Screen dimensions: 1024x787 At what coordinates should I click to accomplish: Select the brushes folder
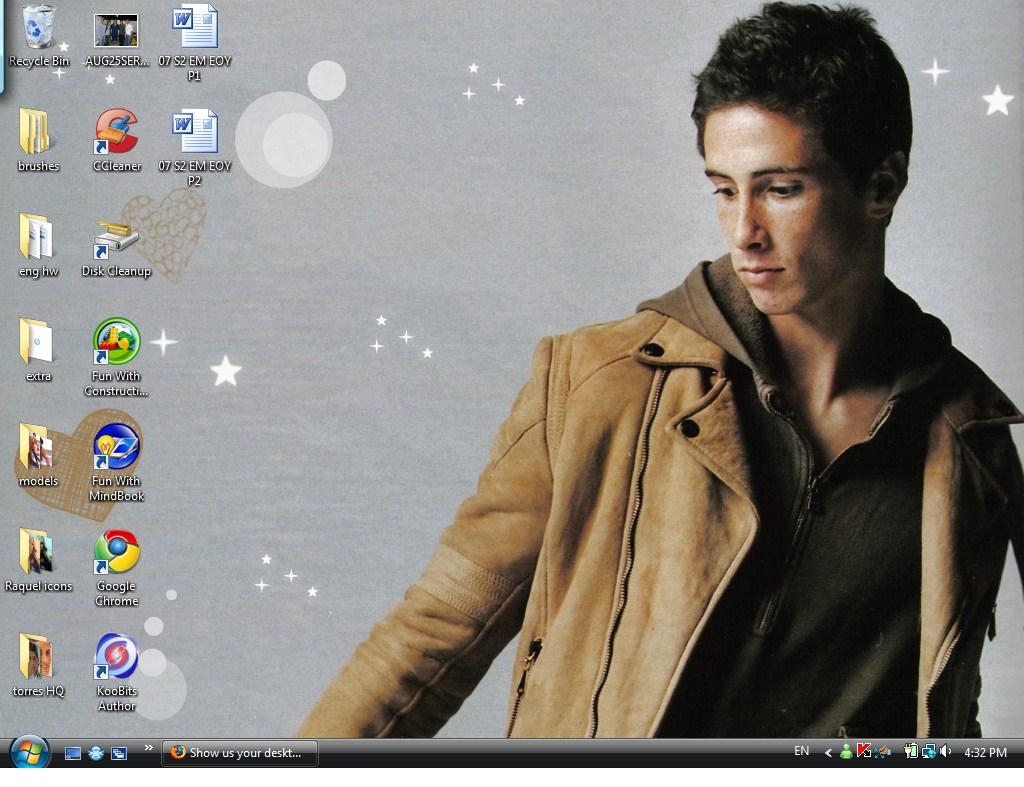click(38, 133)
